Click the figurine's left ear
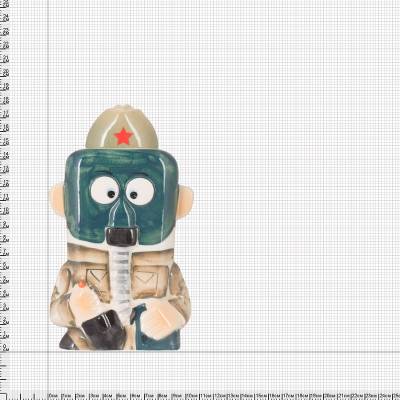The height and width of the screenshot is (400, 400). pyautogui.click(x=56, y=199)
